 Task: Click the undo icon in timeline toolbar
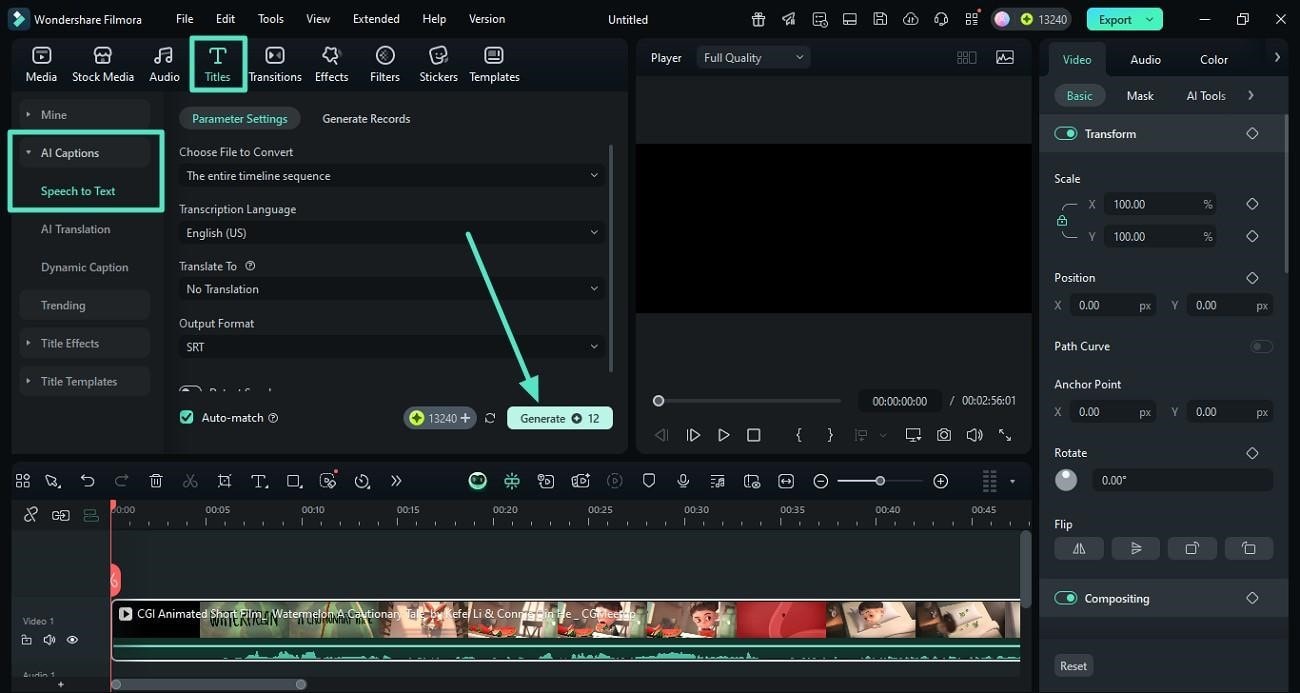click(x=88, y=481)
